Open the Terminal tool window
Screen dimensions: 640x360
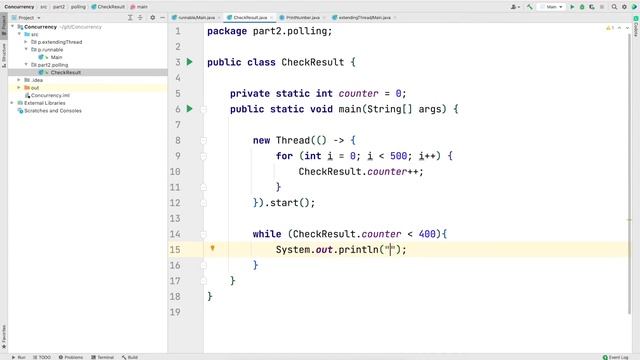pos(102,357)
